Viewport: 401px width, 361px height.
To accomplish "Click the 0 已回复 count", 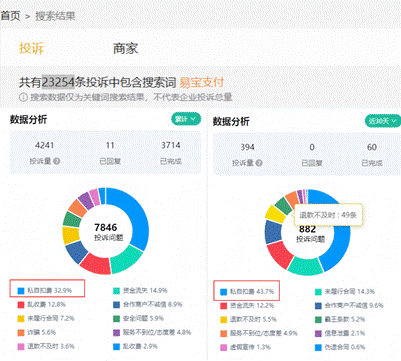I will click(312, 147).
